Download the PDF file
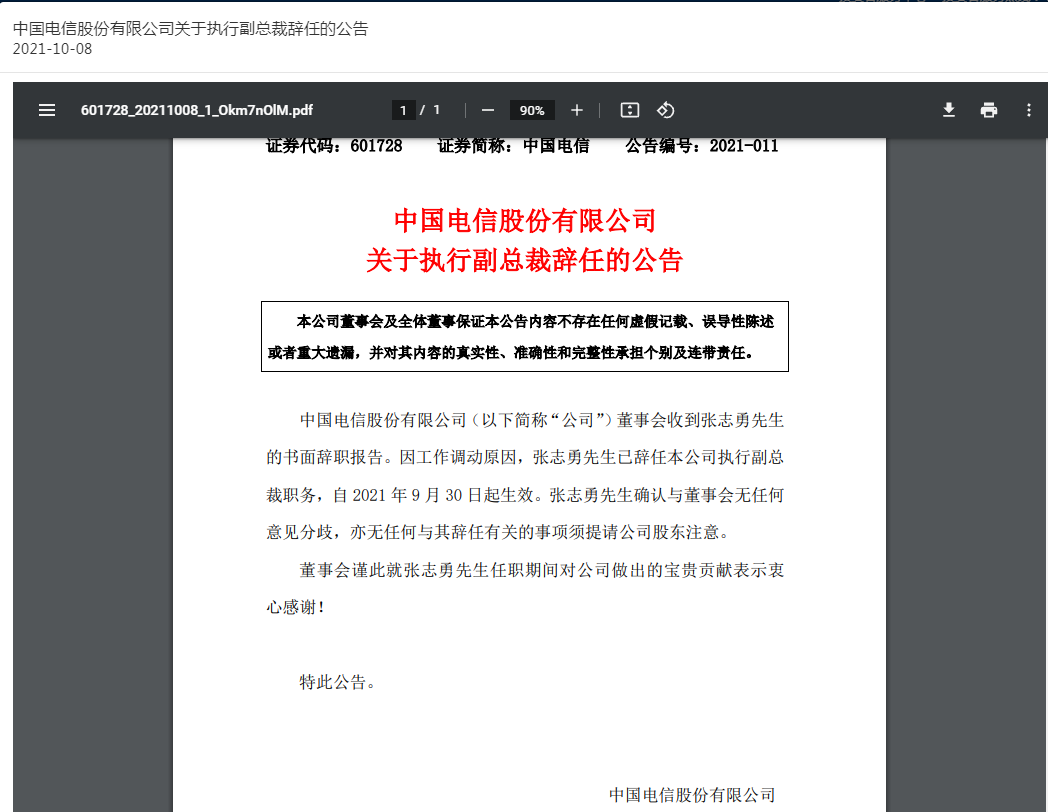The image size is (1048, 812). click(948, 110)
